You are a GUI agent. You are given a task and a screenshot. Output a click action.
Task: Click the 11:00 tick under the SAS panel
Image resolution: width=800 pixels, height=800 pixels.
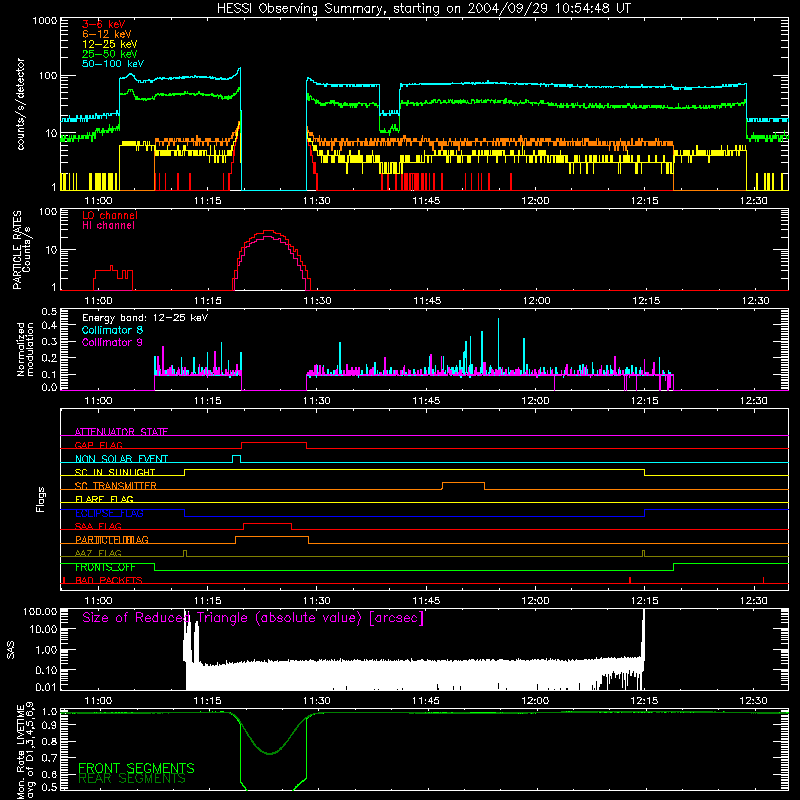coord(98,701)
